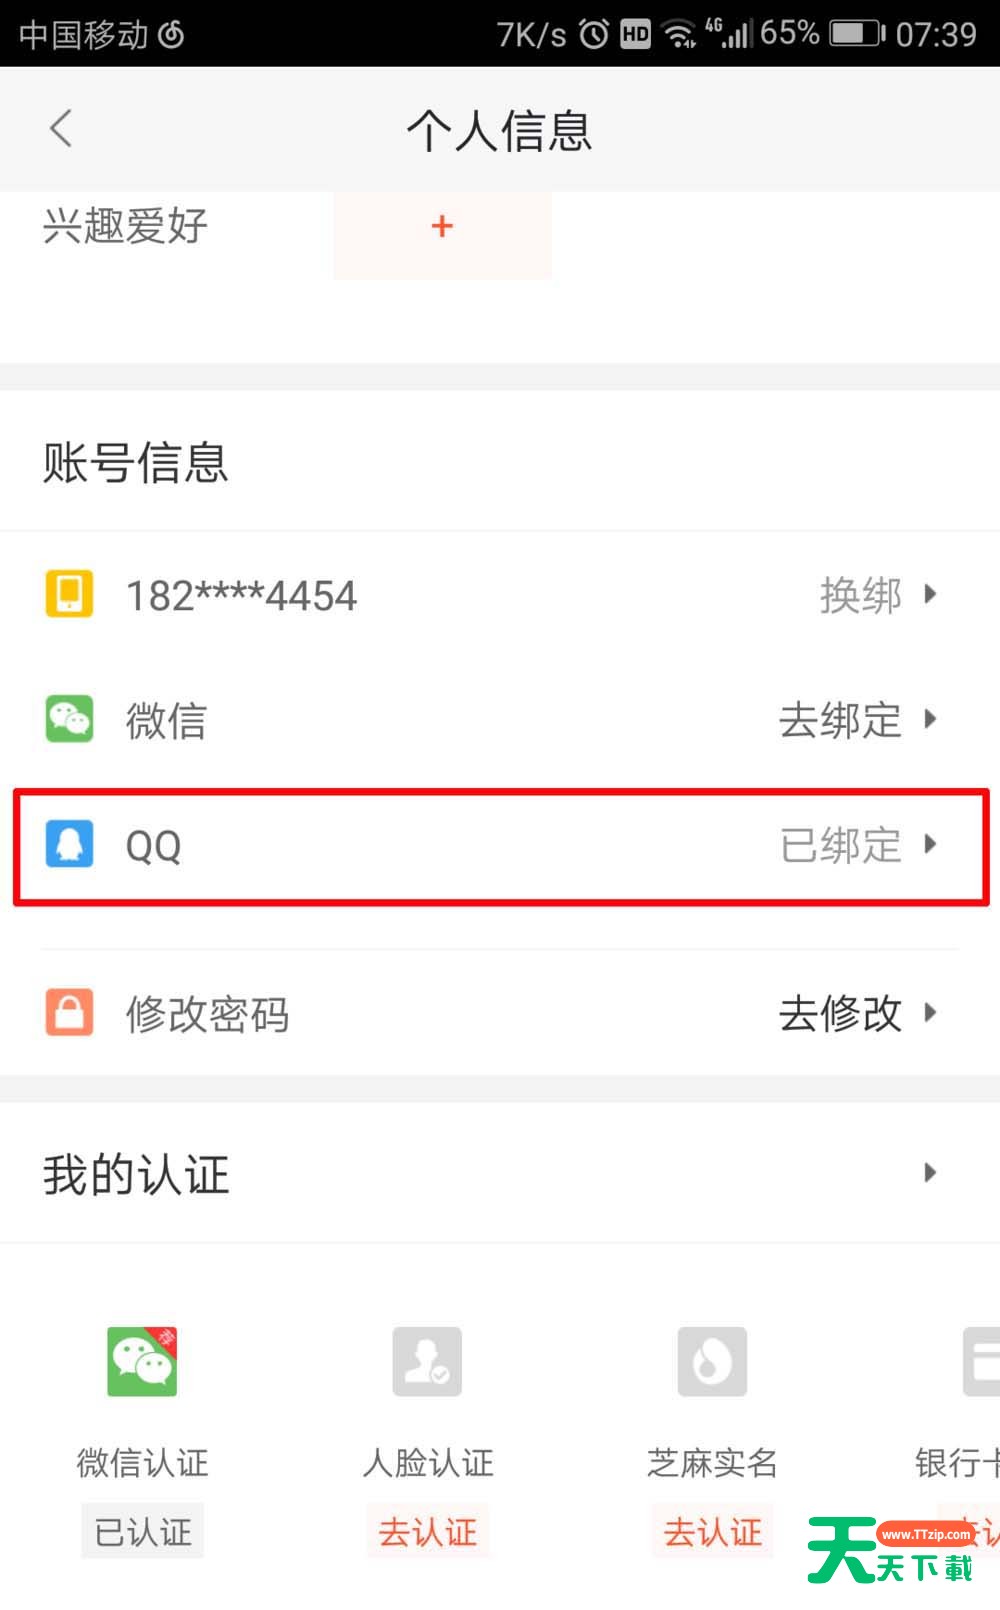Select the 人脸认证 face verification icon

click(x=427, y=1360)
